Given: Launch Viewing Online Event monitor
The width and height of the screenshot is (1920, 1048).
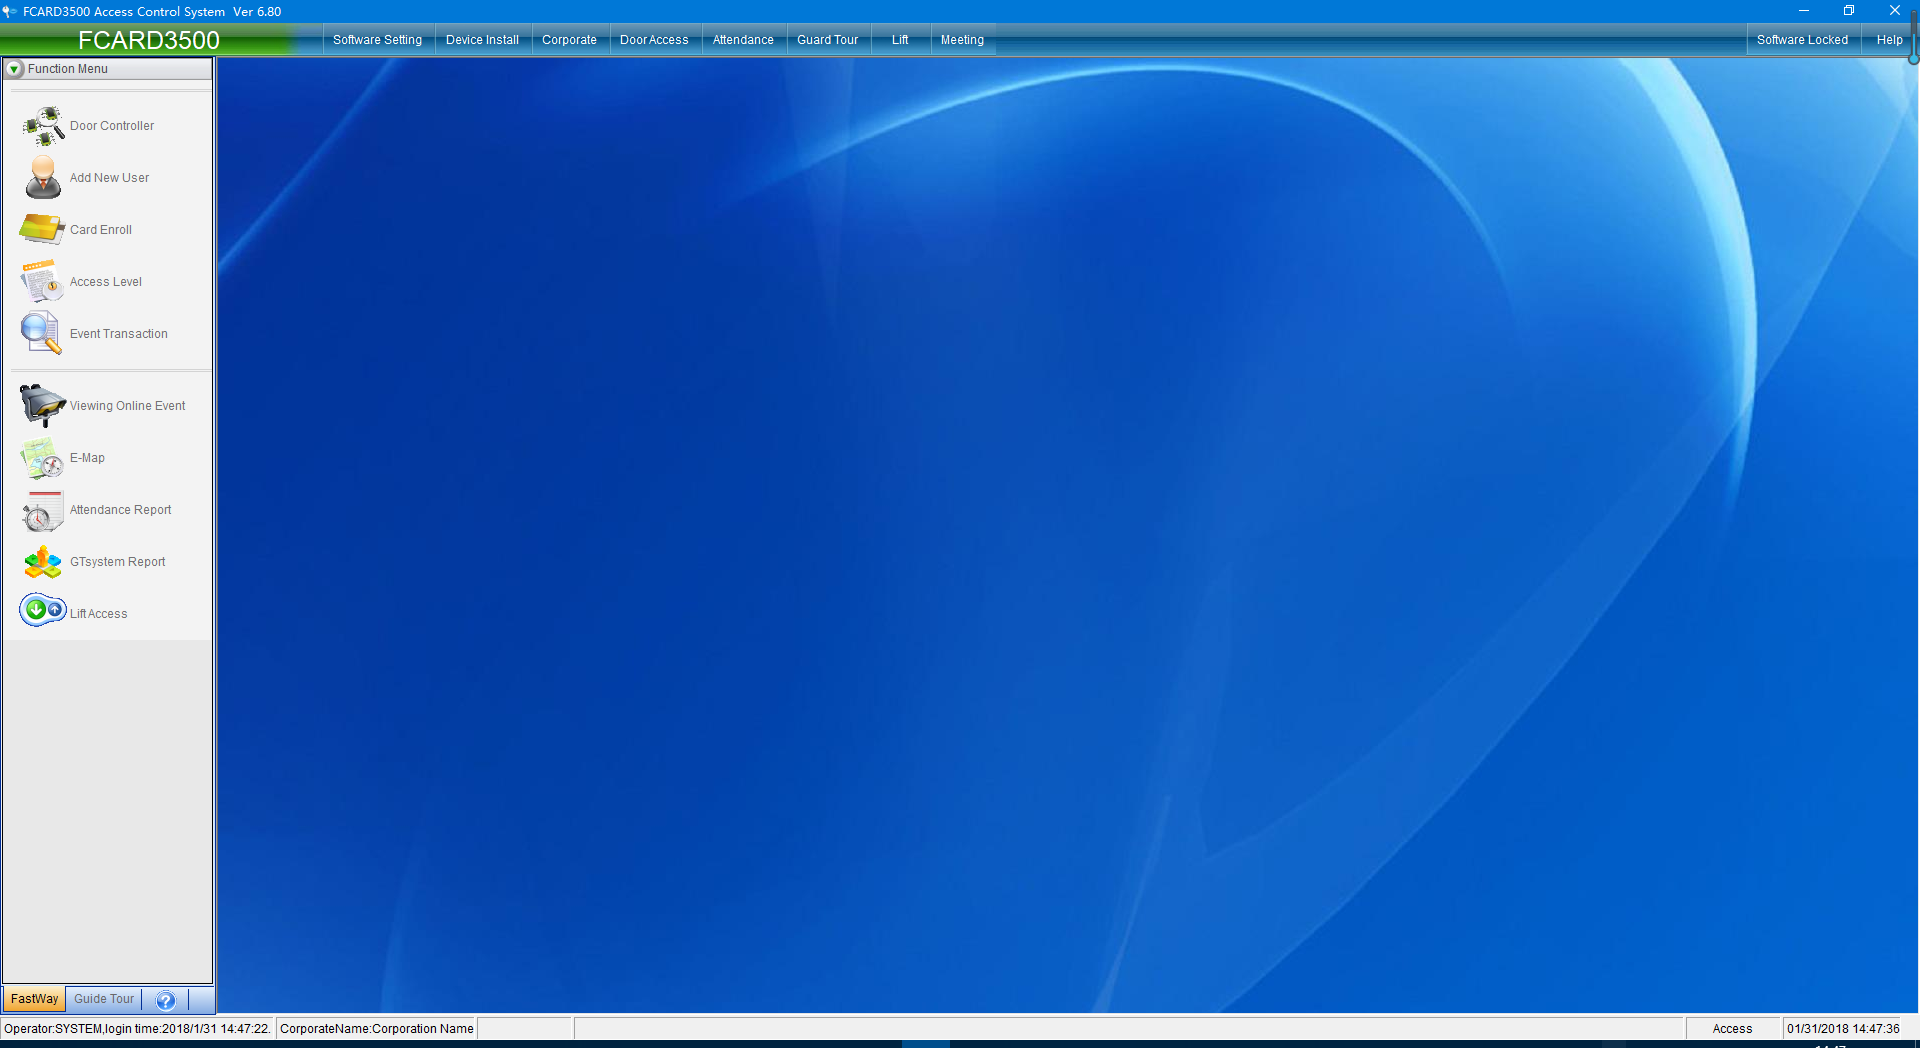Looking at the screenshot, I should 42,405.
